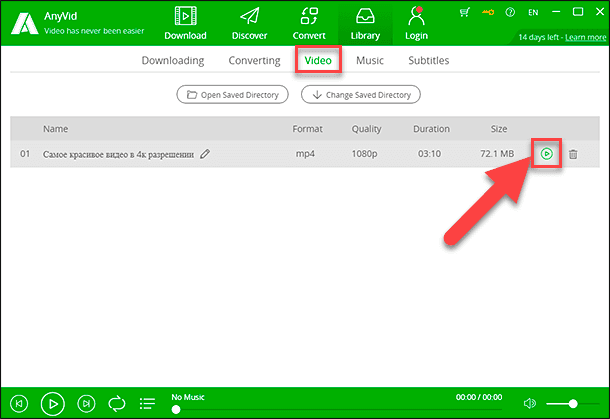Change language using EN selector
The image size is (610, 419).
click(x=533, y=12)
